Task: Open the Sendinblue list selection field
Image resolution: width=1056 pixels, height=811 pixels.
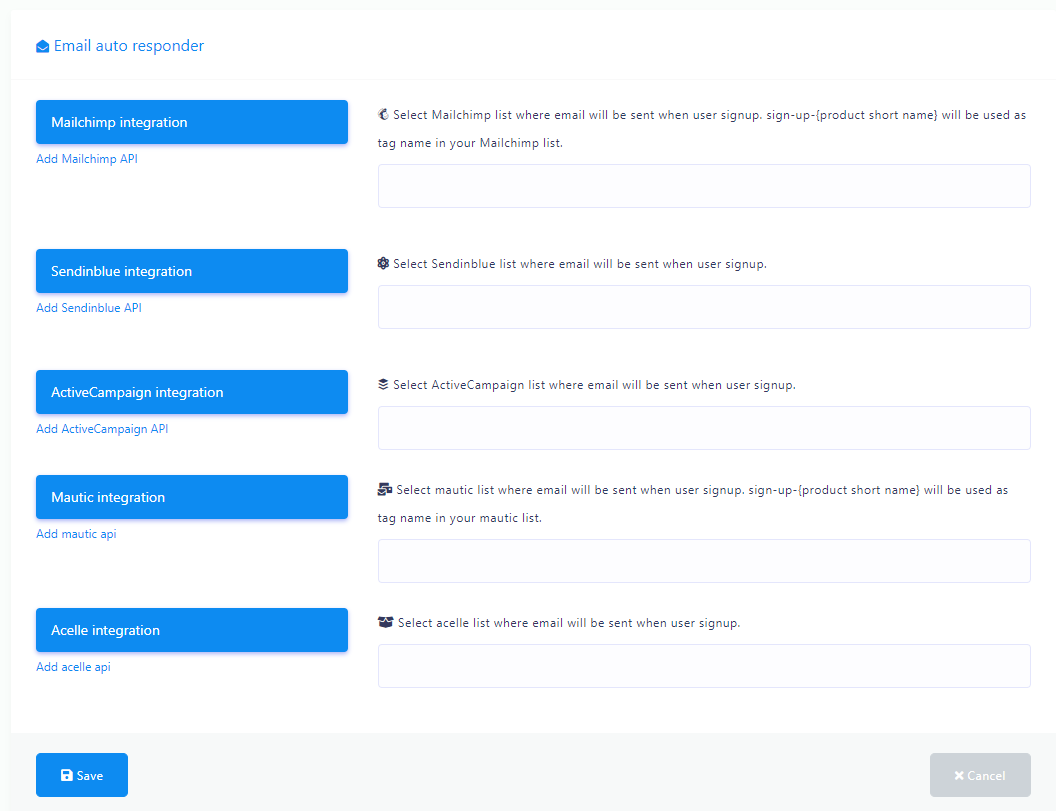Action: tap(704, 307)
